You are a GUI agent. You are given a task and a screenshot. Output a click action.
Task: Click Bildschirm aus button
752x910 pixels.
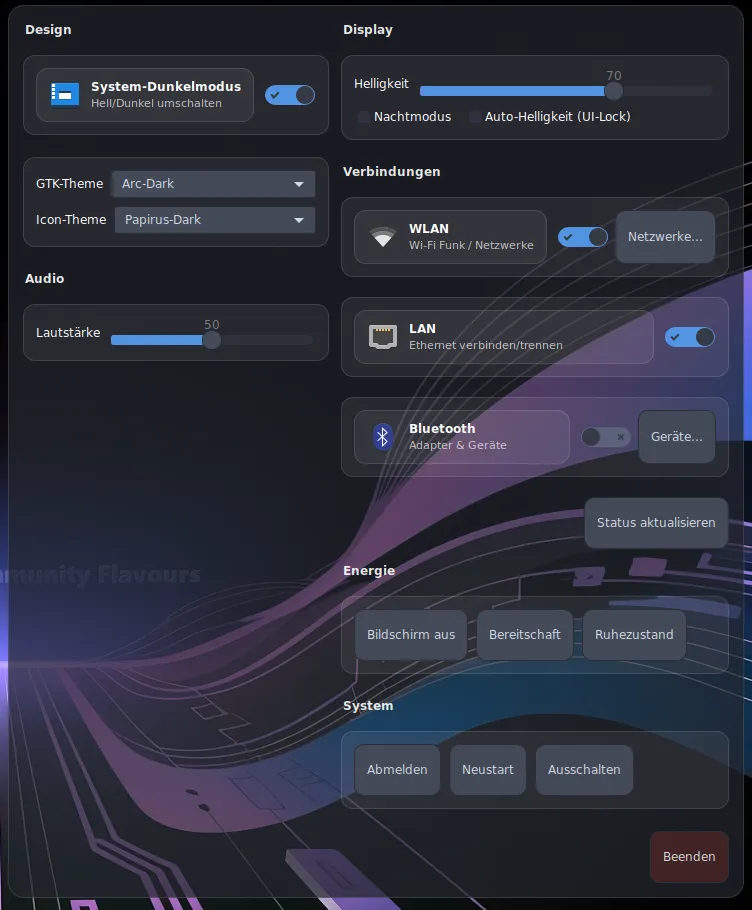(x=411, y=635)
